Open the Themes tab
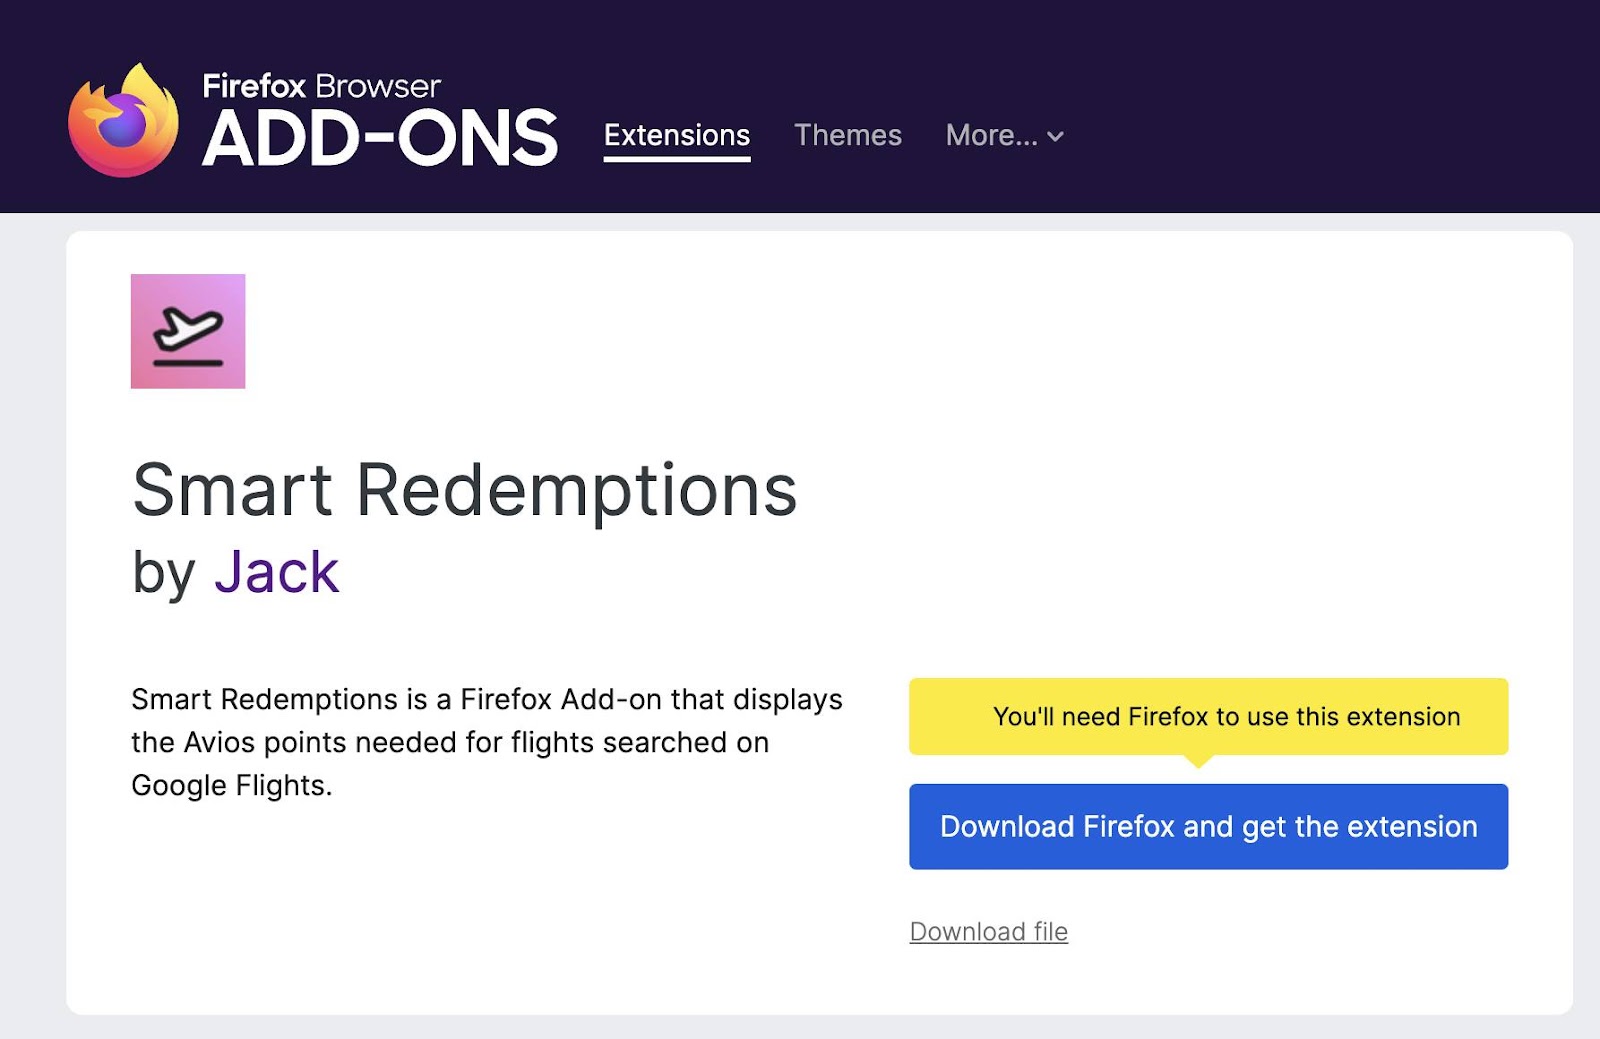The height and width of the screenshot is (1039, 1600). coord(848,135)
